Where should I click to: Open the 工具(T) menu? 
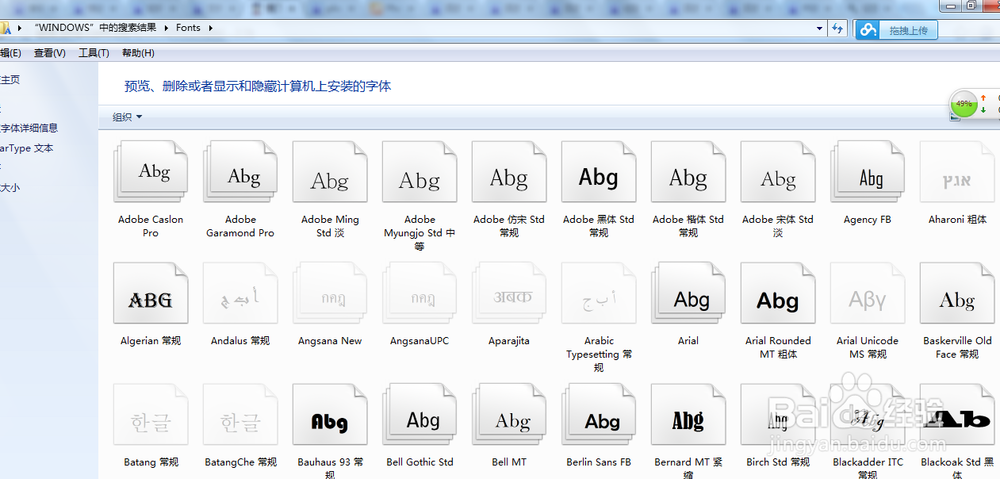[x=94, y=53]
